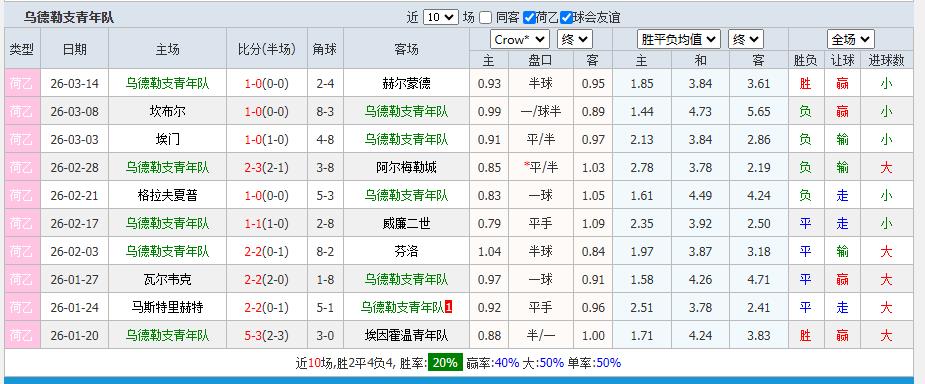Screen dimensions: 925x384
Task: Click the 走 handicap result on 26-02-21
Action: (x=842, y=195)
